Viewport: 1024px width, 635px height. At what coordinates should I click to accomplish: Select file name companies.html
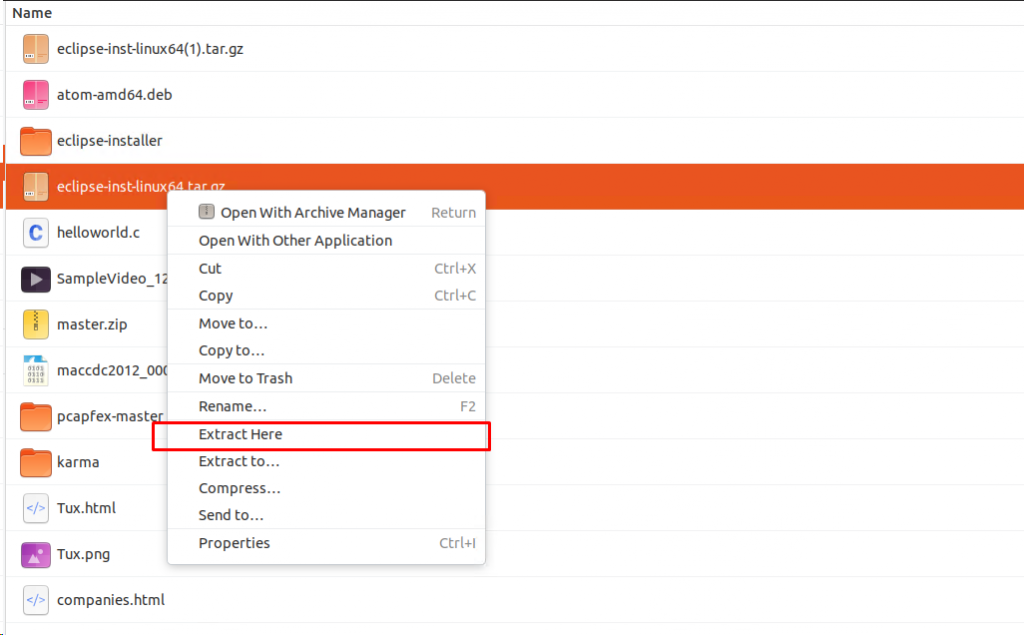pos(111,600)
